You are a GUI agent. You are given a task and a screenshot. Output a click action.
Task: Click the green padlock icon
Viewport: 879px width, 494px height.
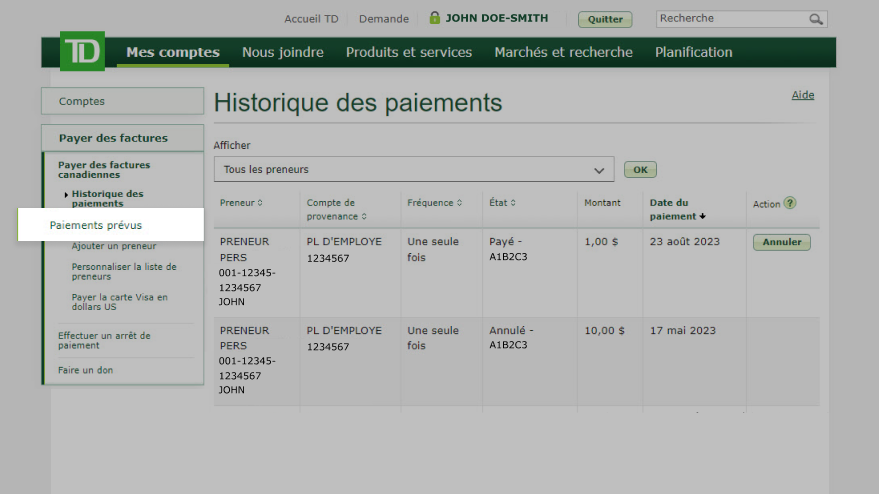[434, 17]
